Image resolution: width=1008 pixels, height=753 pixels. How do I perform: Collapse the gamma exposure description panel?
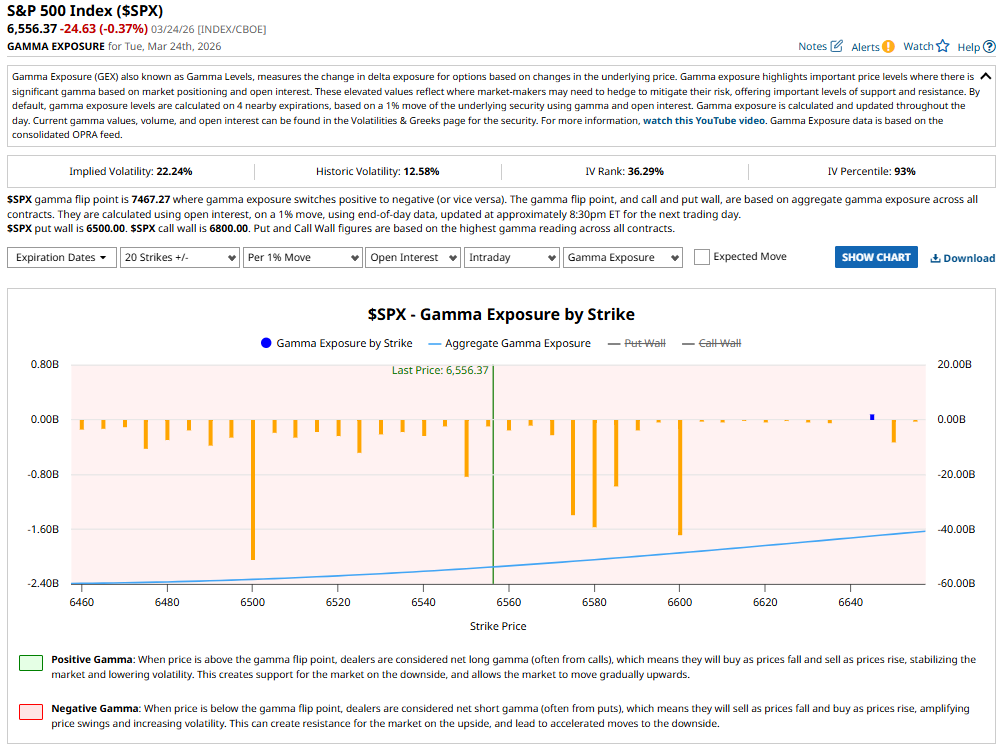click(986, 76)
